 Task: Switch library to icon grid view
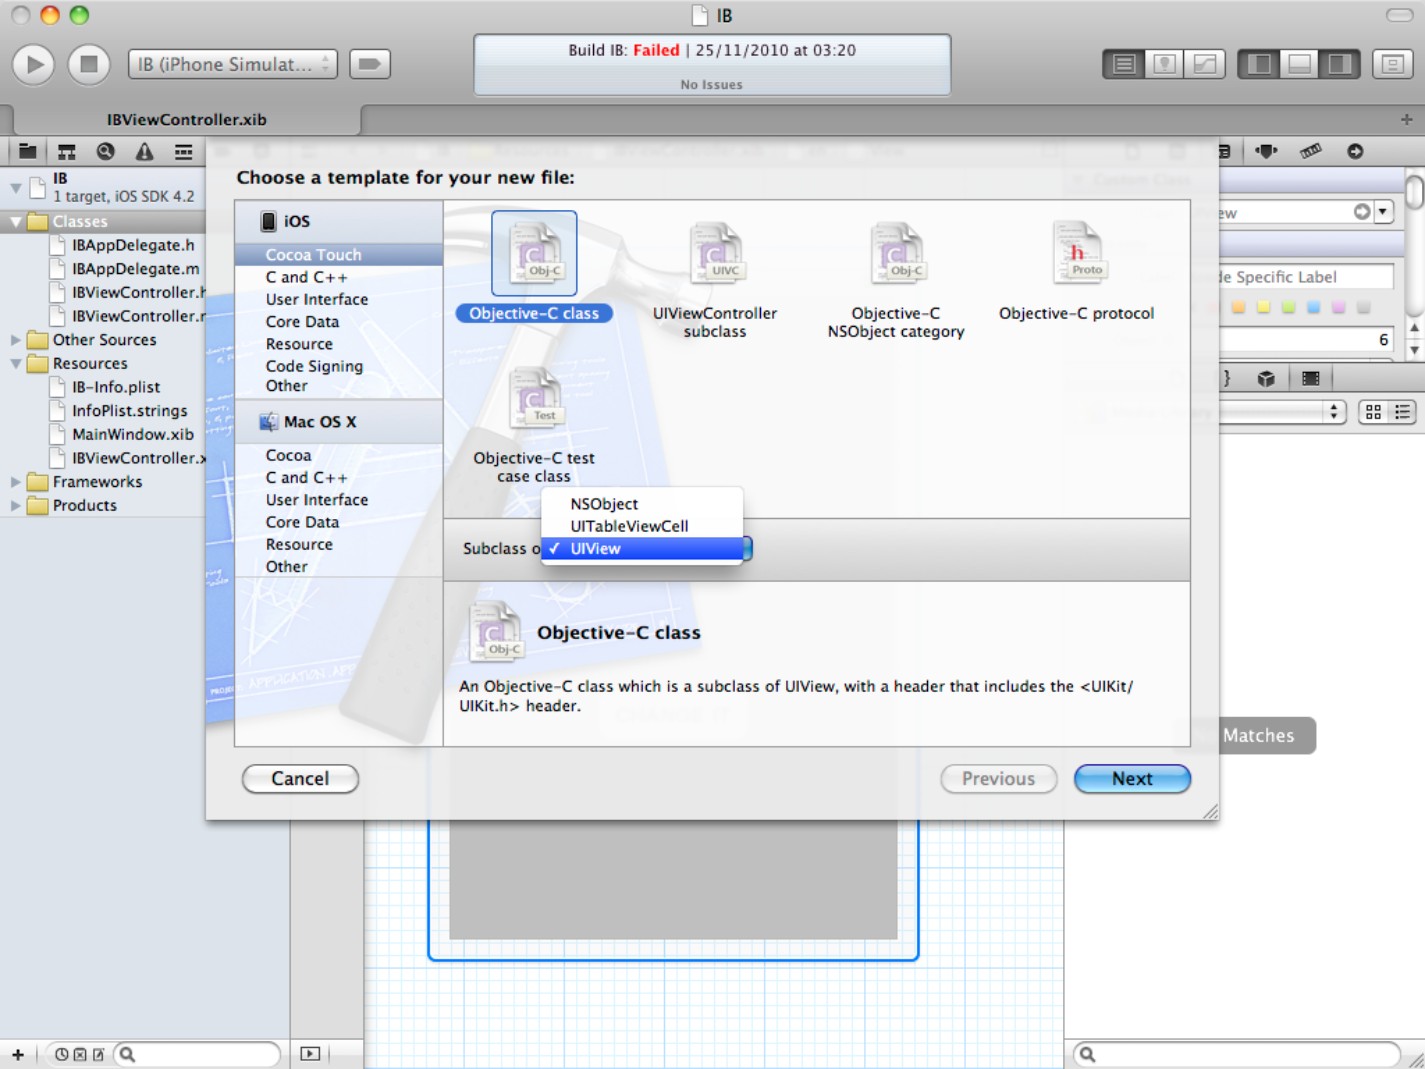1373,412
